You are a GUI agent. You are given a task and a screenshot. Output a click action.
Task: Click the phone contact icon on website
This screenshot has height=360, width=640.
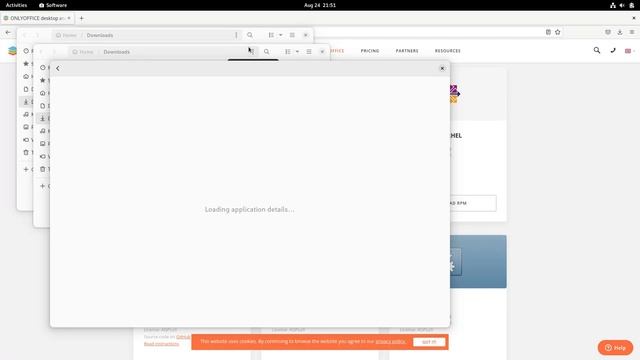(x=613, y=51)
